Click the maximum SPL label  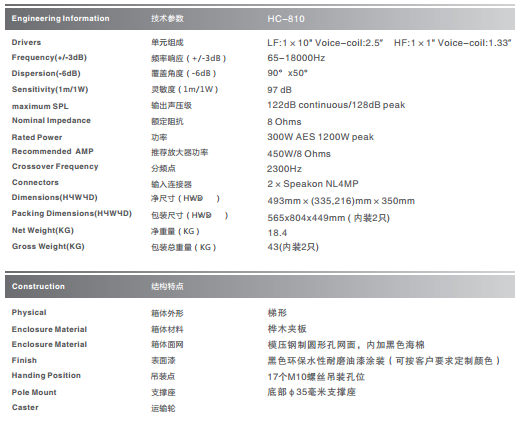(40, 106)
